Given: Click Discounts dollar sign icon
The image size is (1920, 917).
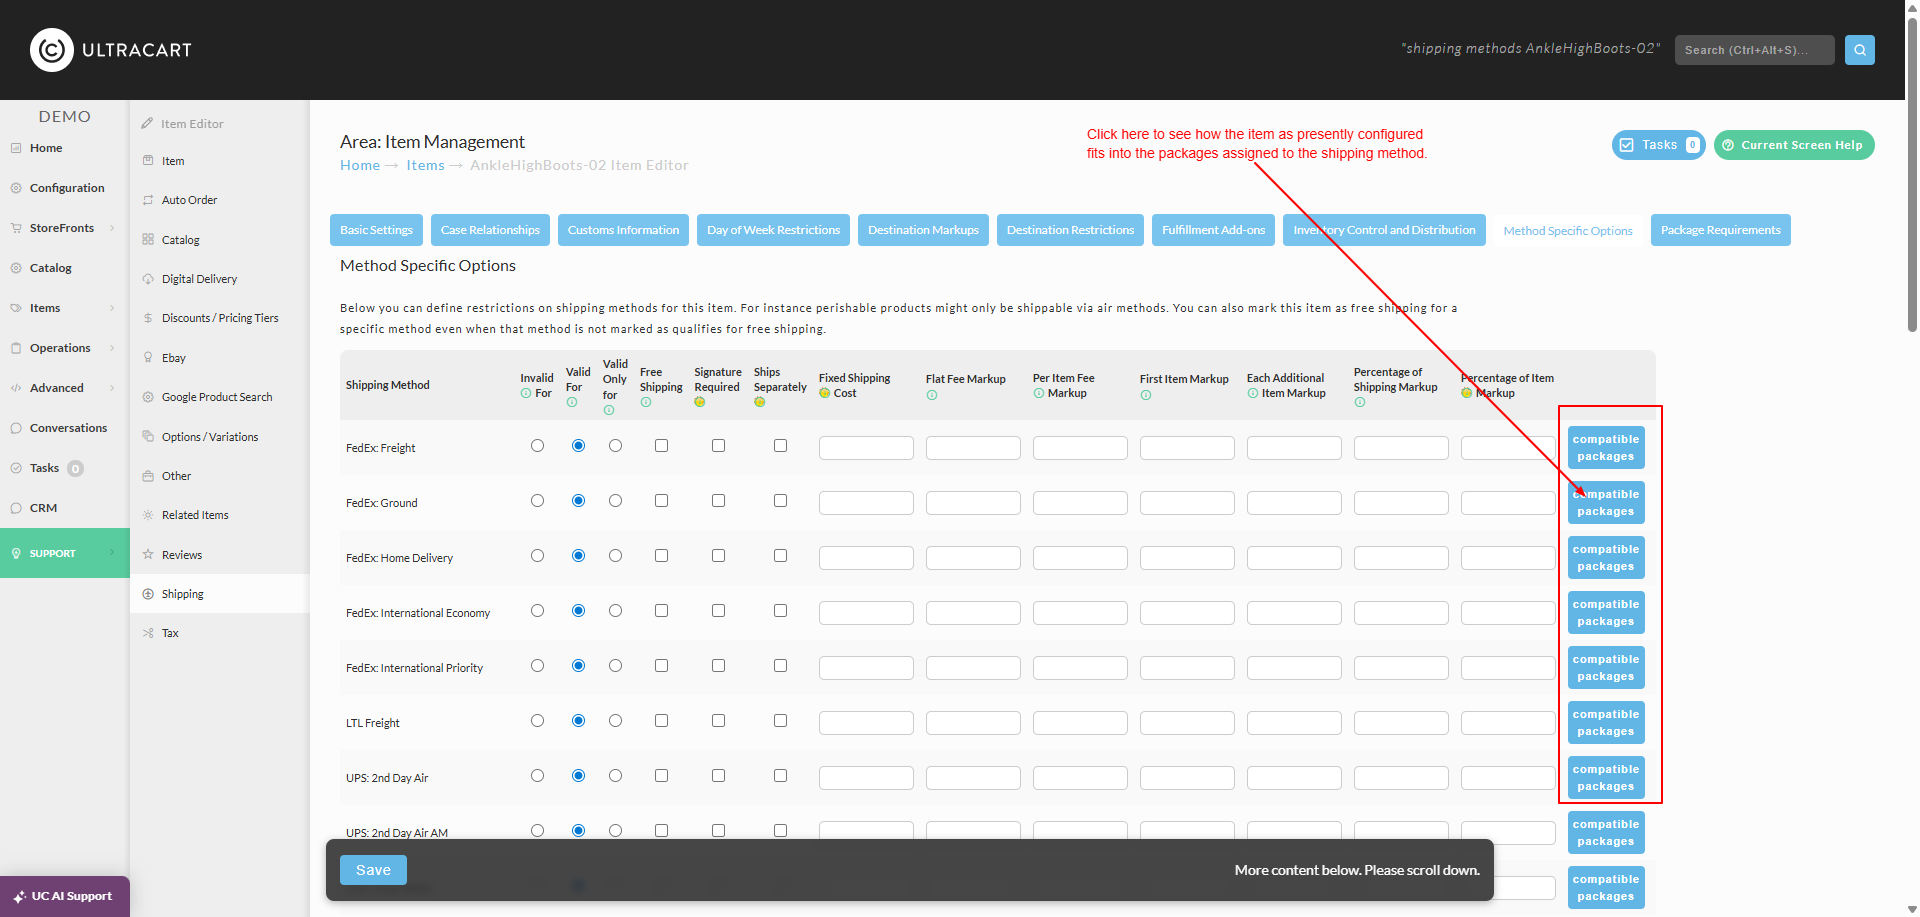Looking at the screenshot, I should 148,318.
